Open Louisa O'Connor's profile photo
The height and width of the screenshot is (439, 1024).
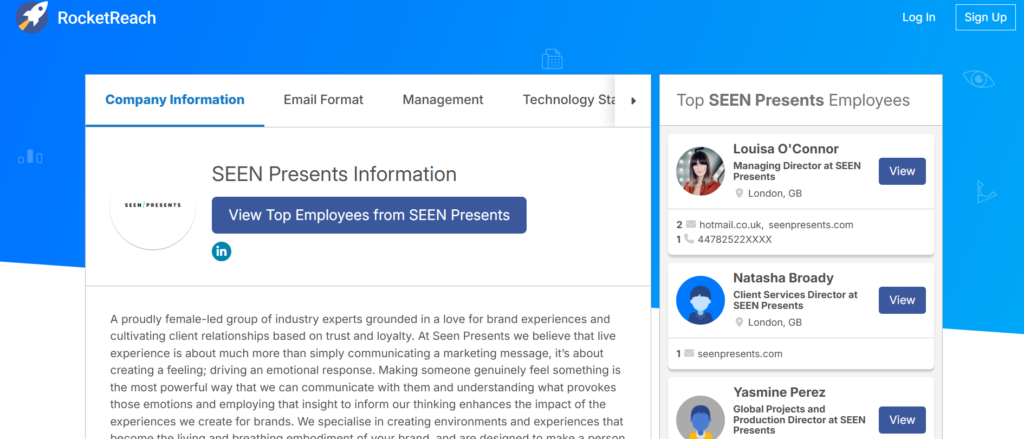tap(700, 171)
